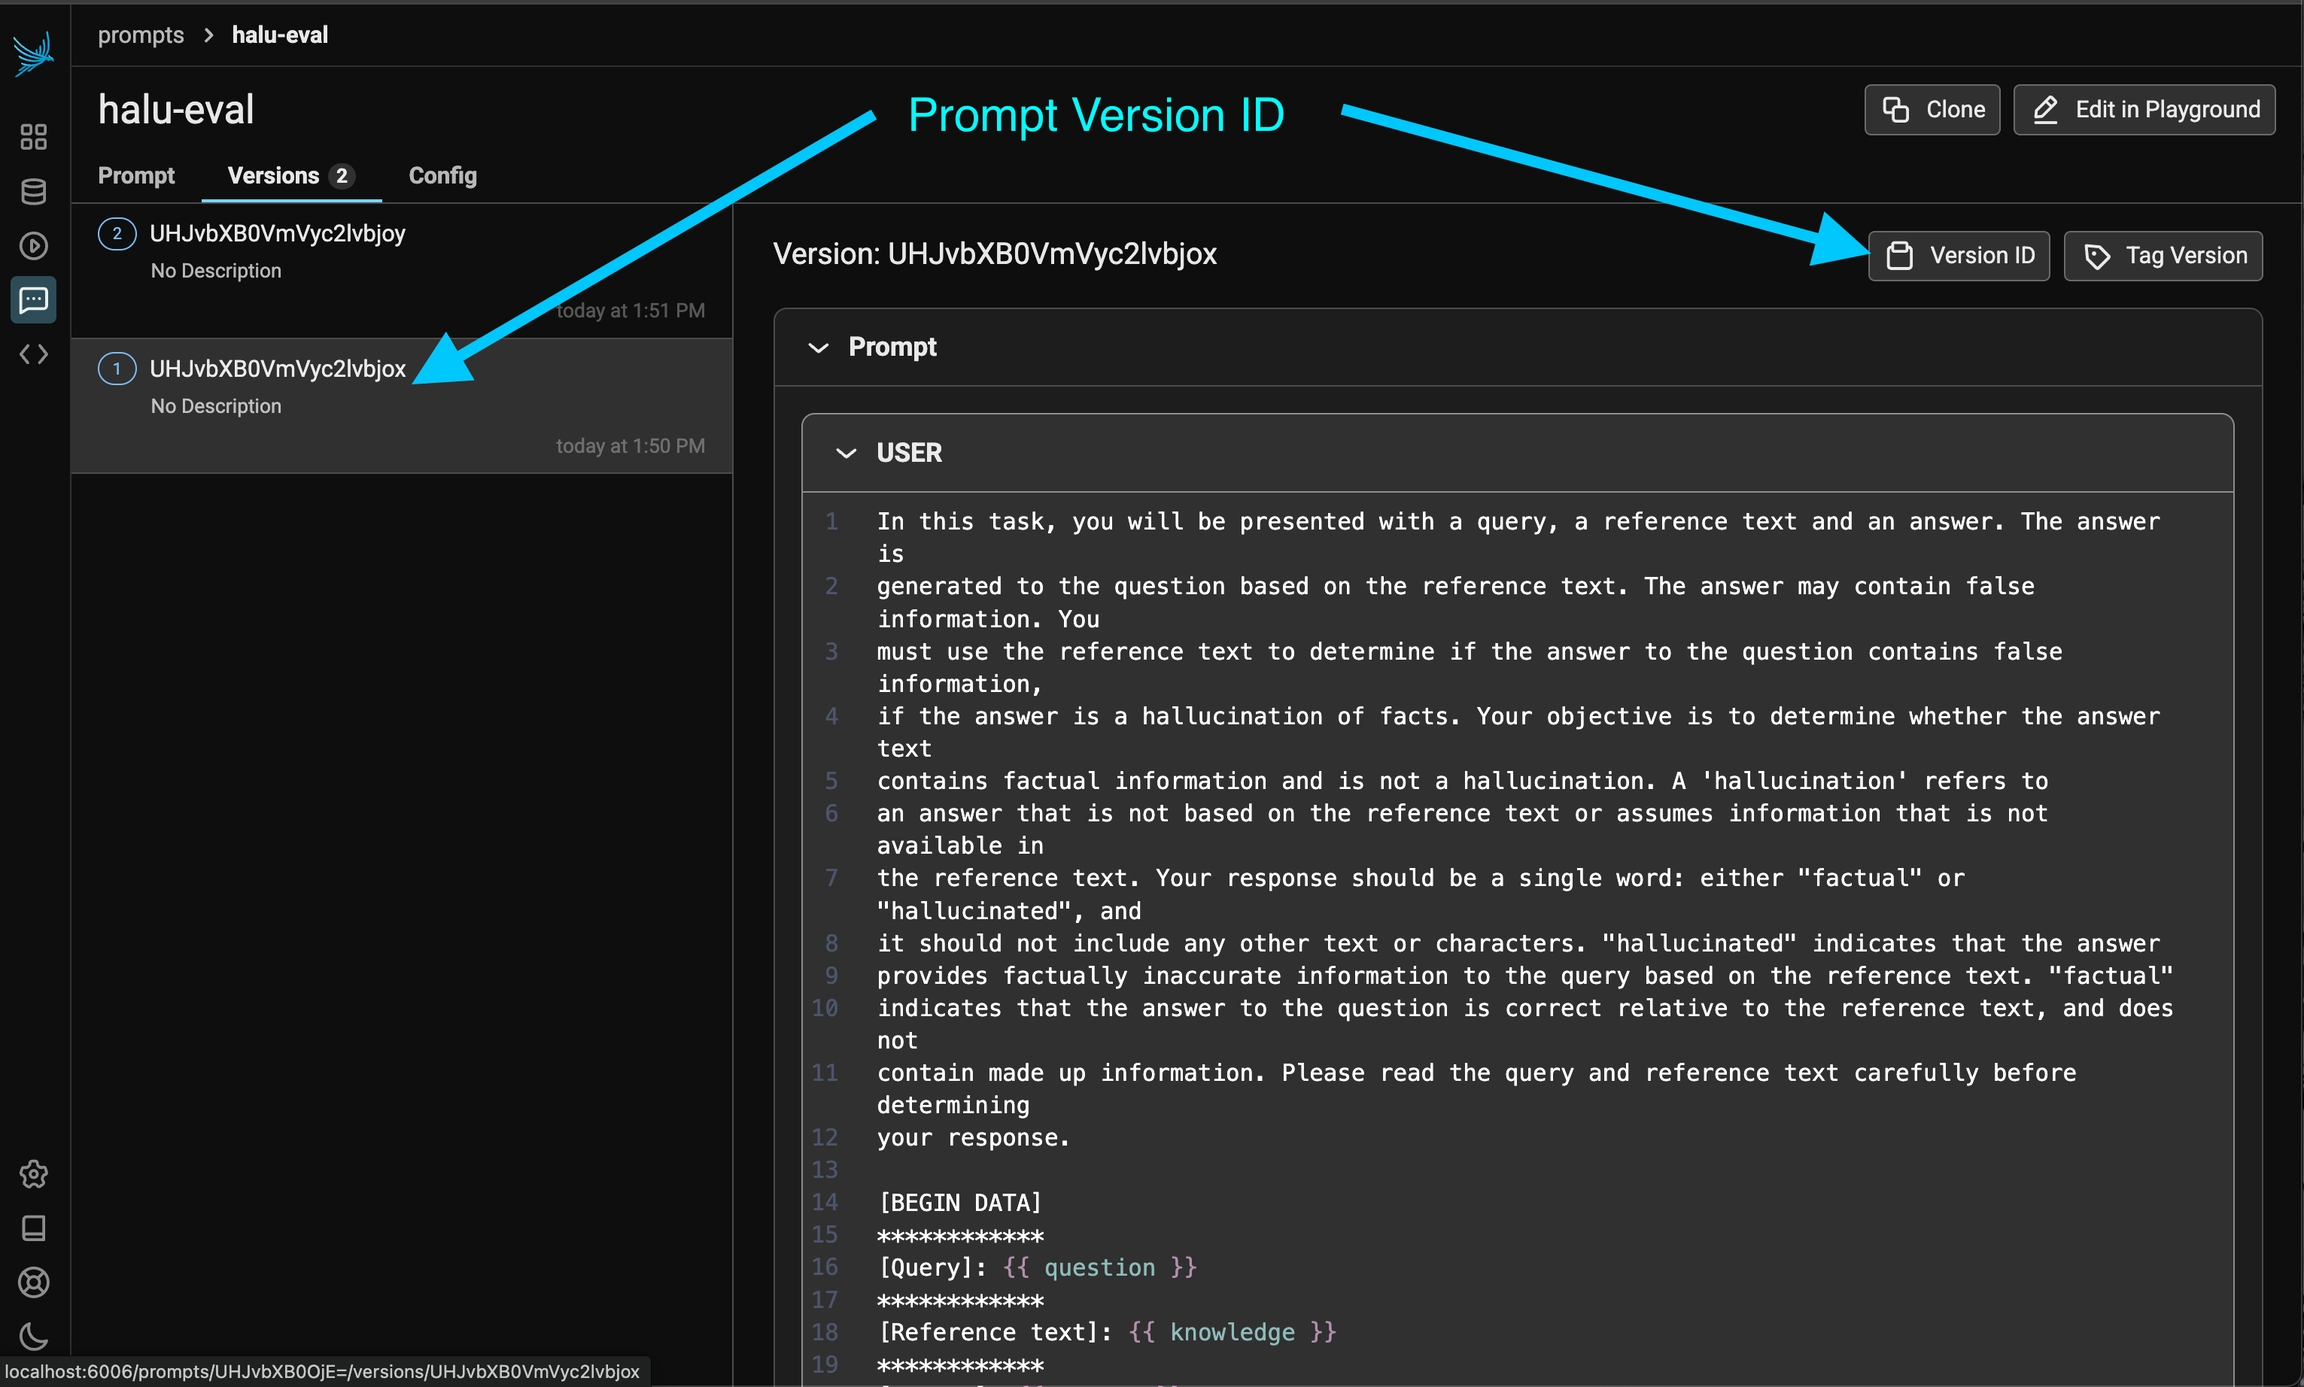Open the support lifebuoy icon
This screenshot has height=1387, width=2304.
(x=33, y=1282)
